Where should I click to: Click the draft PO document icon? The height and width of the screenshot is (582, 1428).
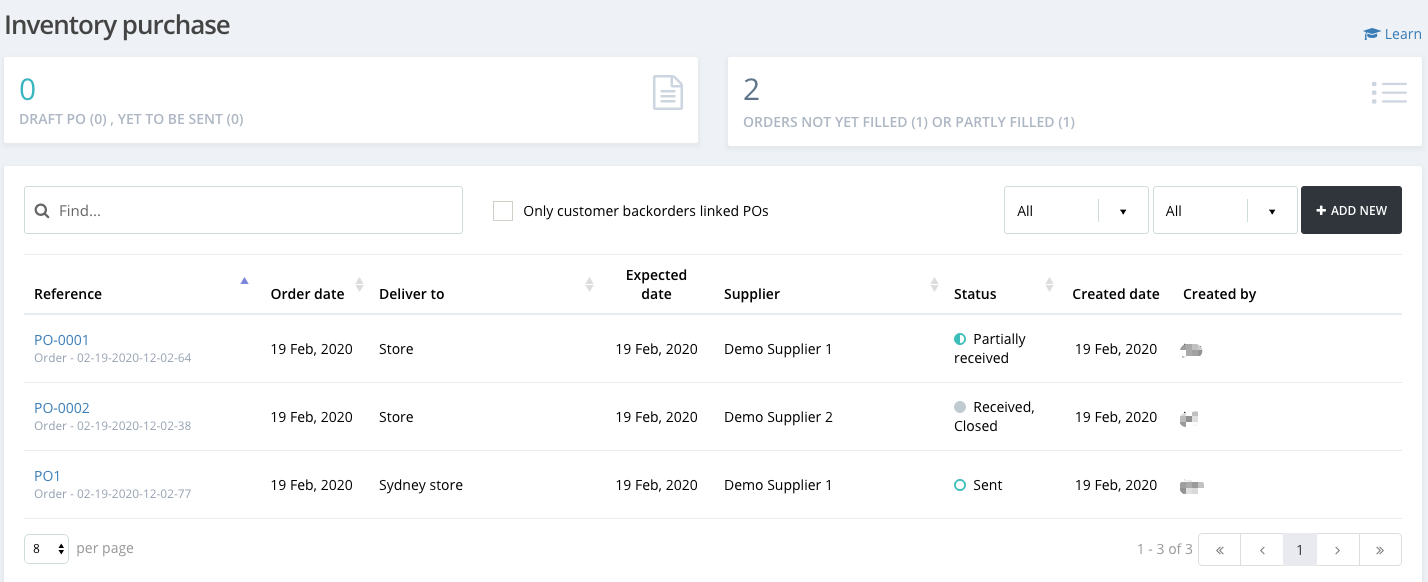pos(667,93)
